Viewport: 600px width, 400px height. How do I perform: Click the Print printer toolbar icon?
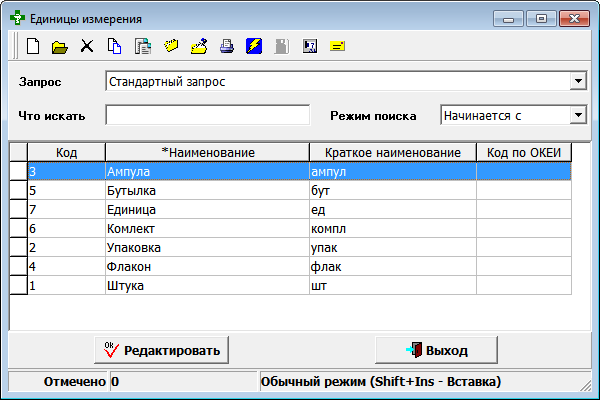[227, 46]
